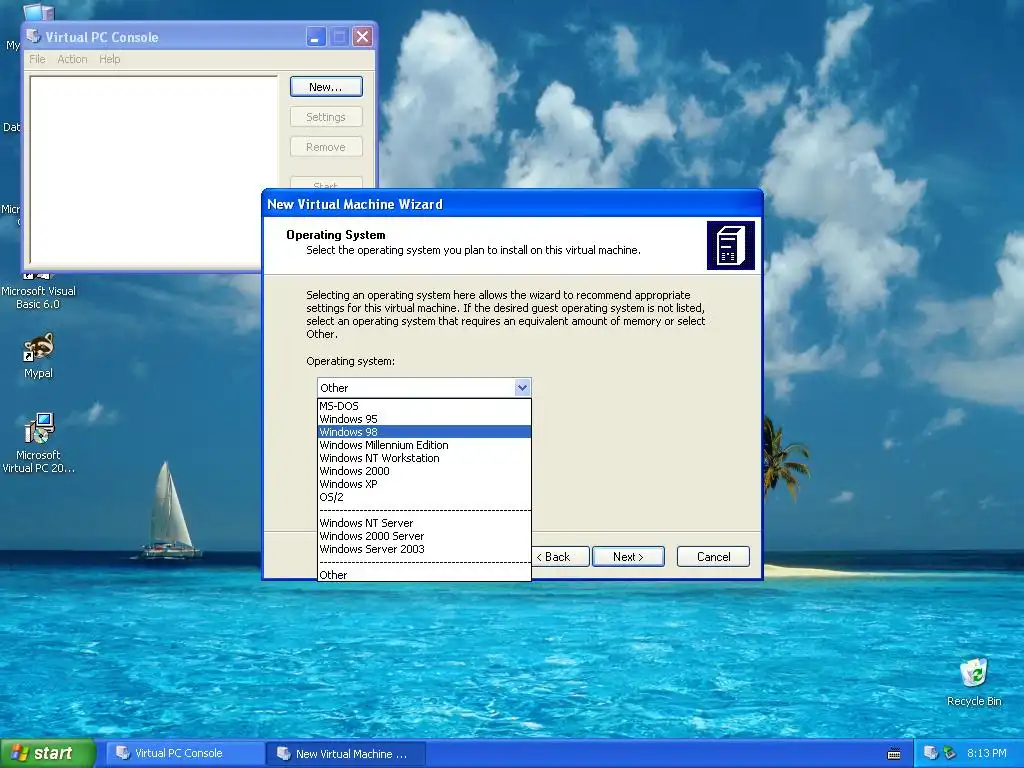
Task: Click the keyboard icon in taskbar
Action: point(894,754)
